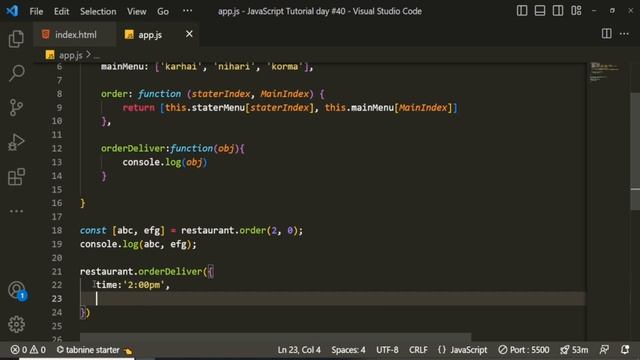Open editor More Actions menu
The image size is (640, 360).
click(x=624, y=34)
